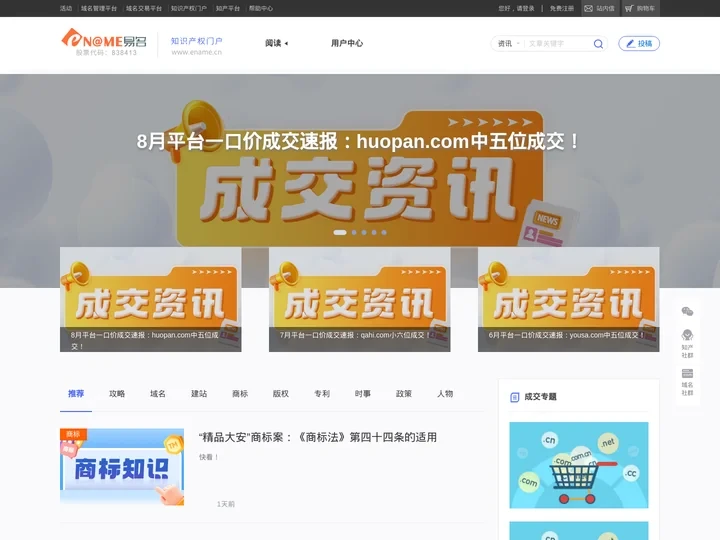Select the first carousel indicator dot
720x540 pixels.
pos(340,232)
